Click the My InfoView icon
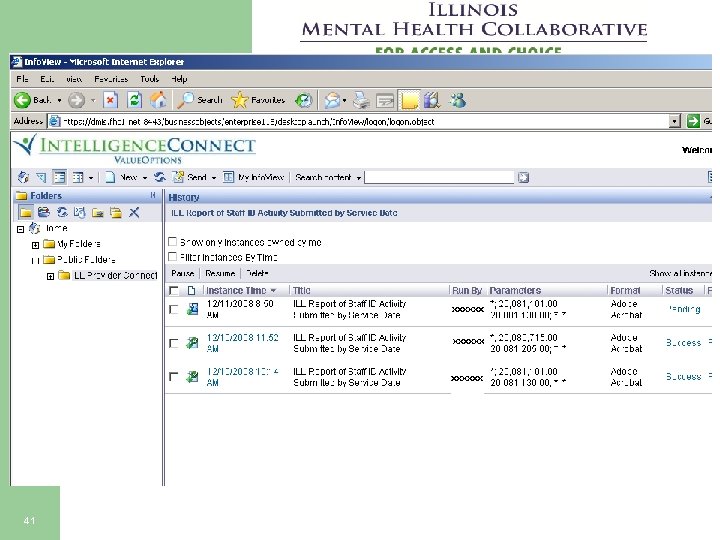The image size is (720, 540). 229,177
